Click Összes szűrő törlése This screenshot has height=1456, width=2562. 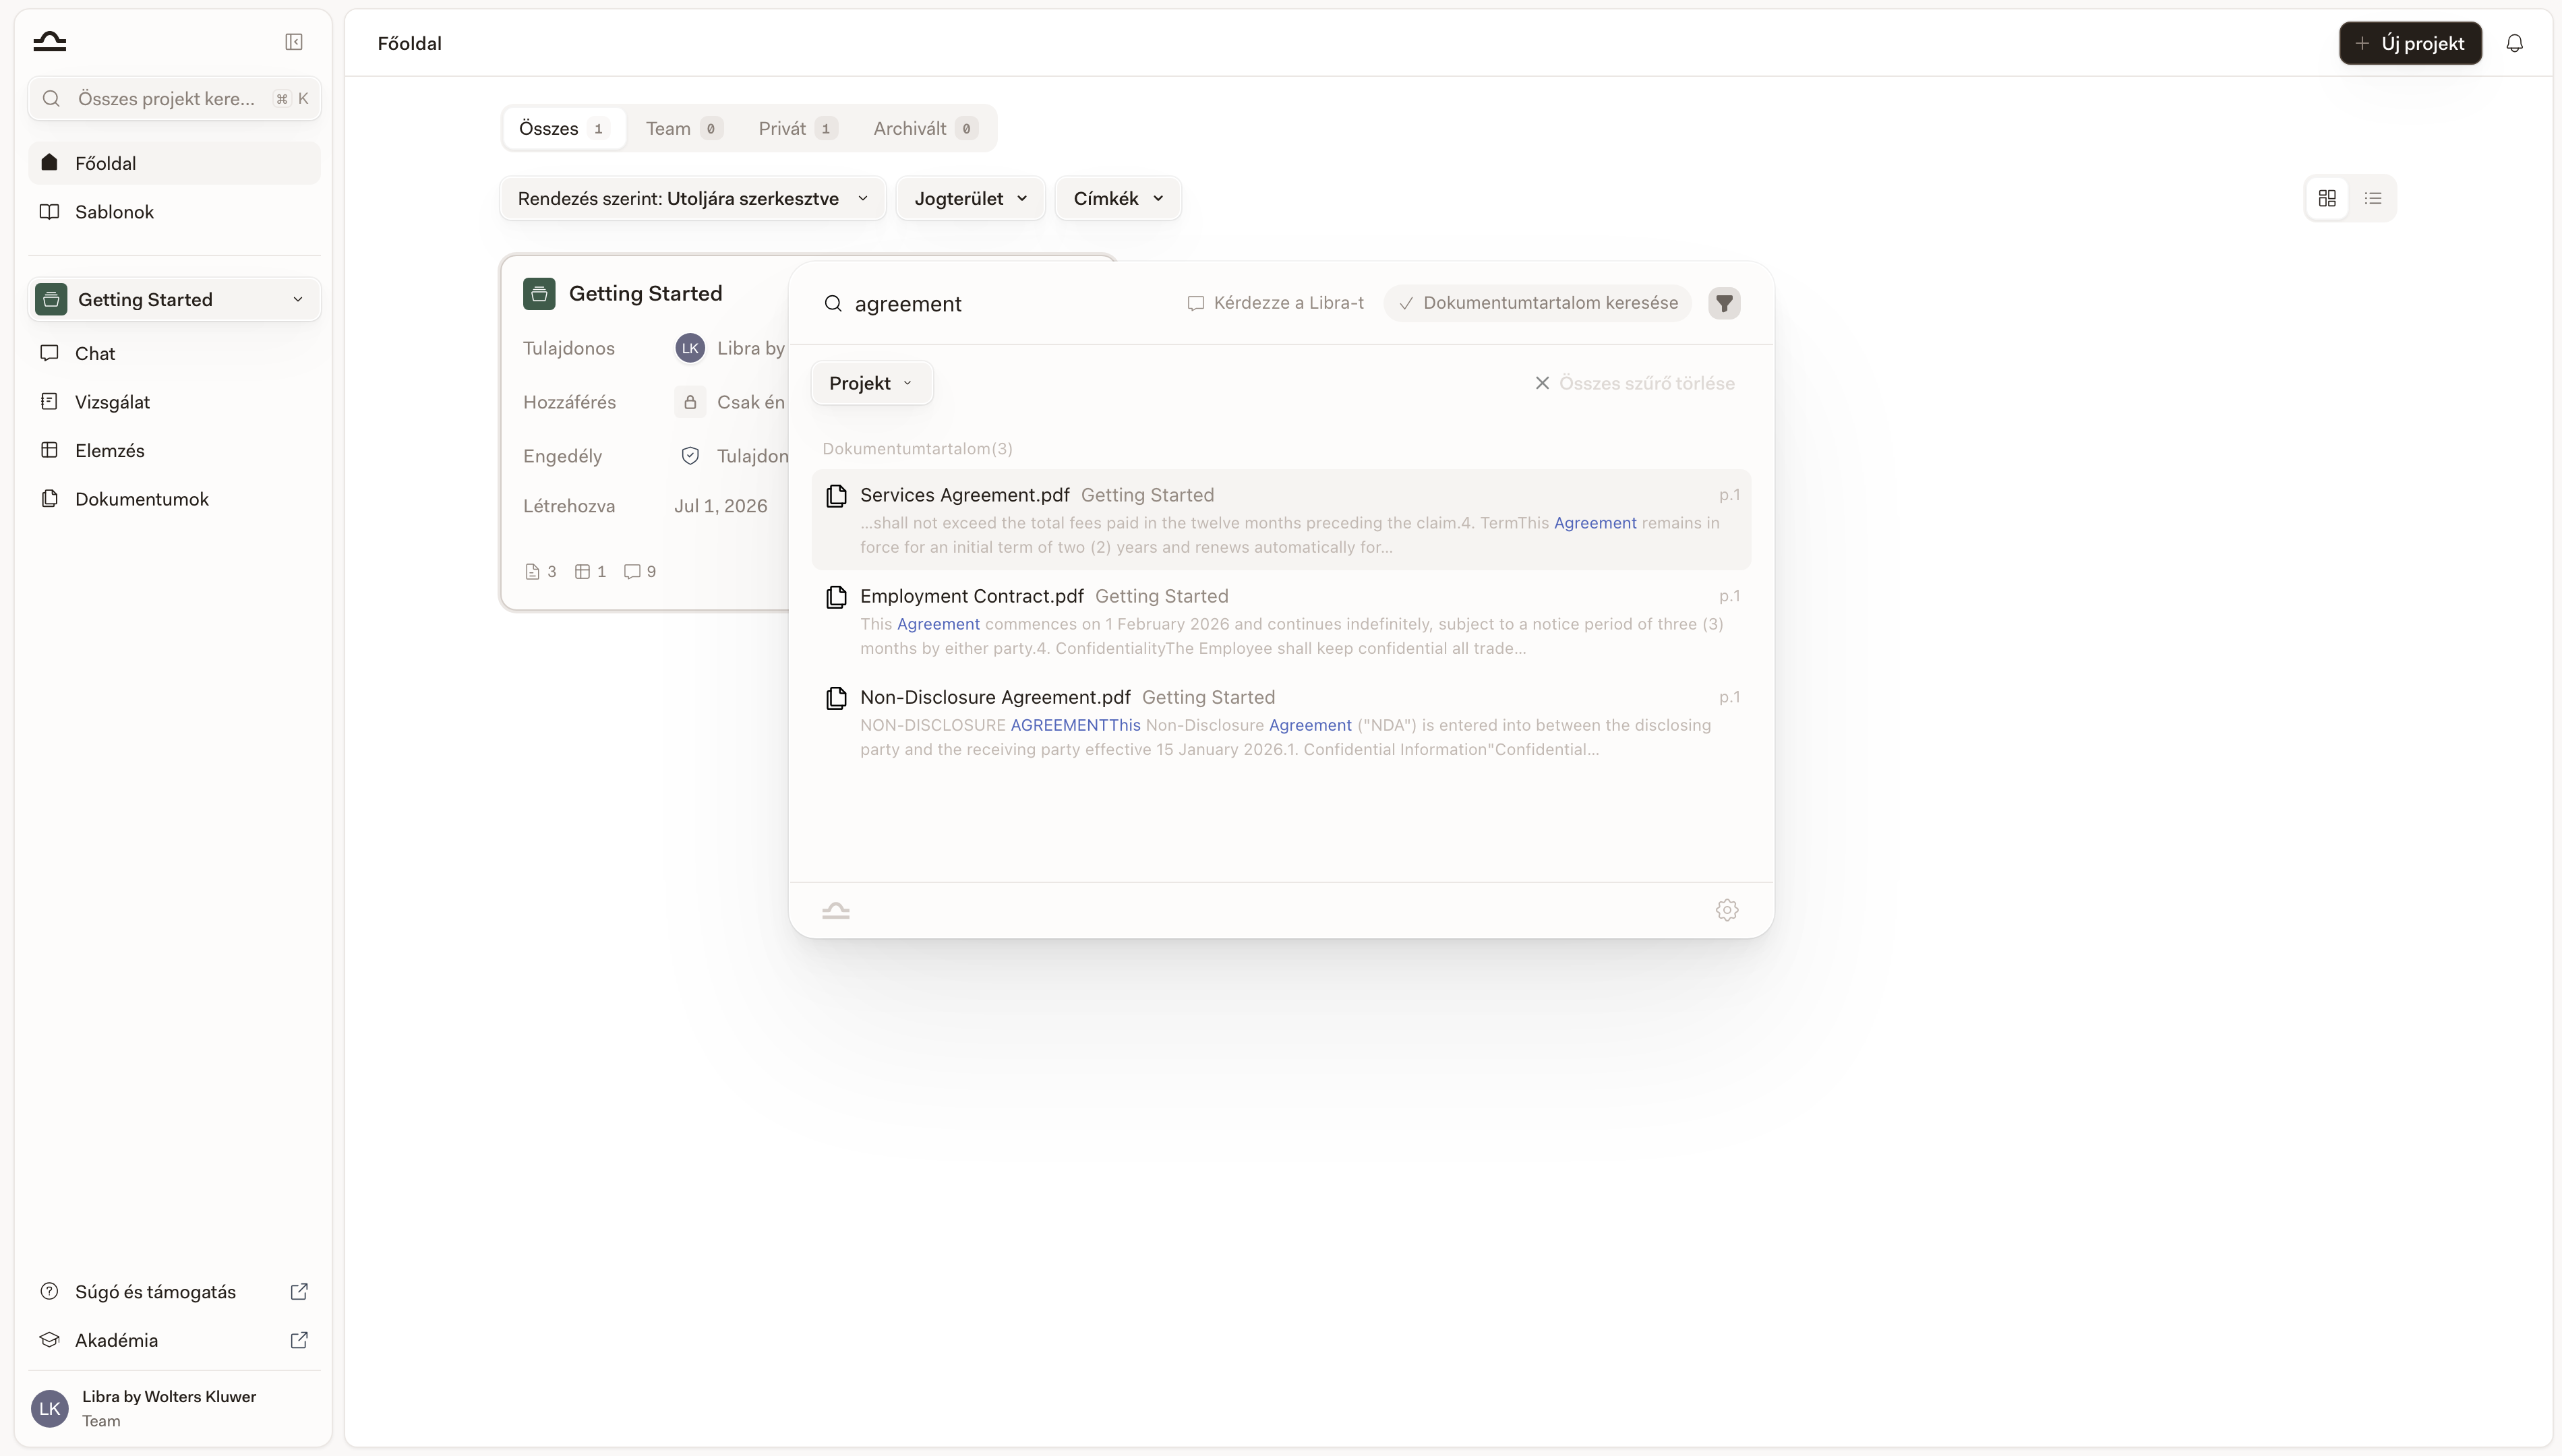point(1635,383)
